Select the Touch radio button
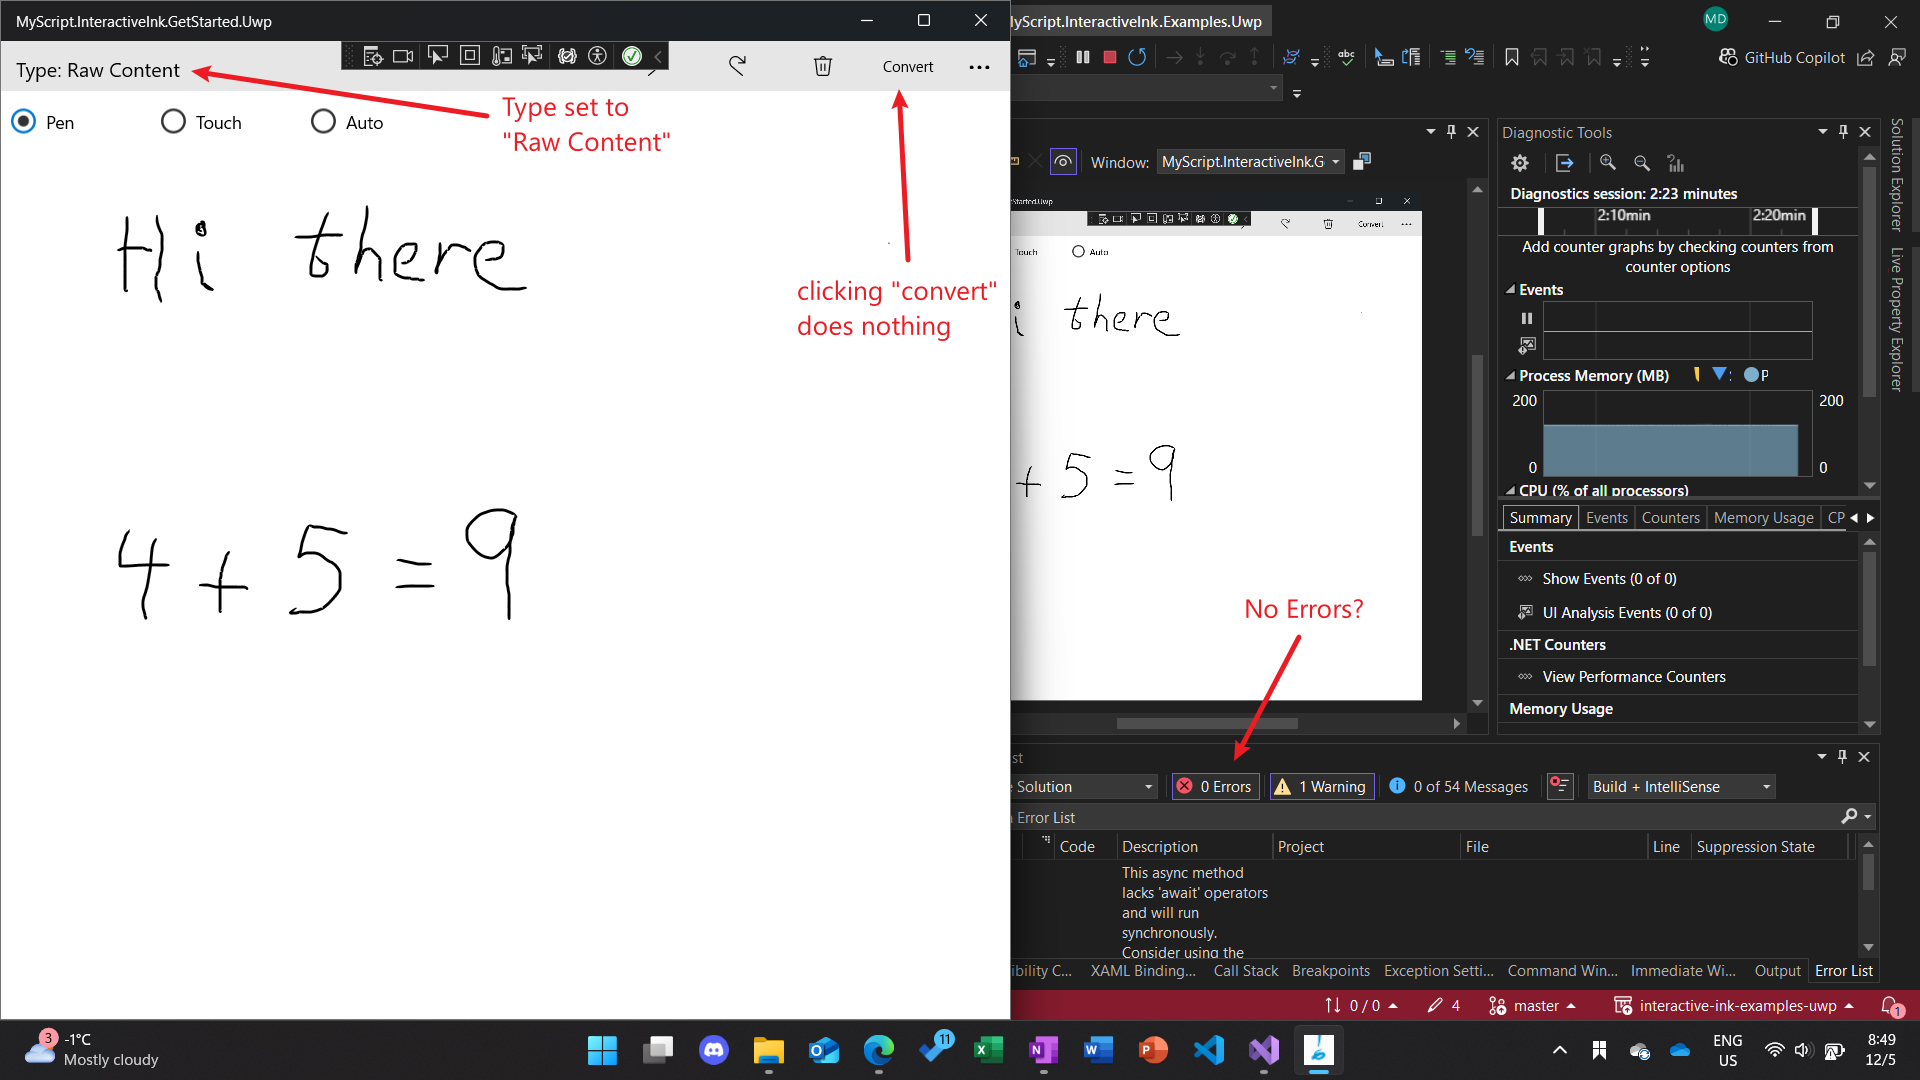This screenshot has width=1920, height=1080. point(174,122)
